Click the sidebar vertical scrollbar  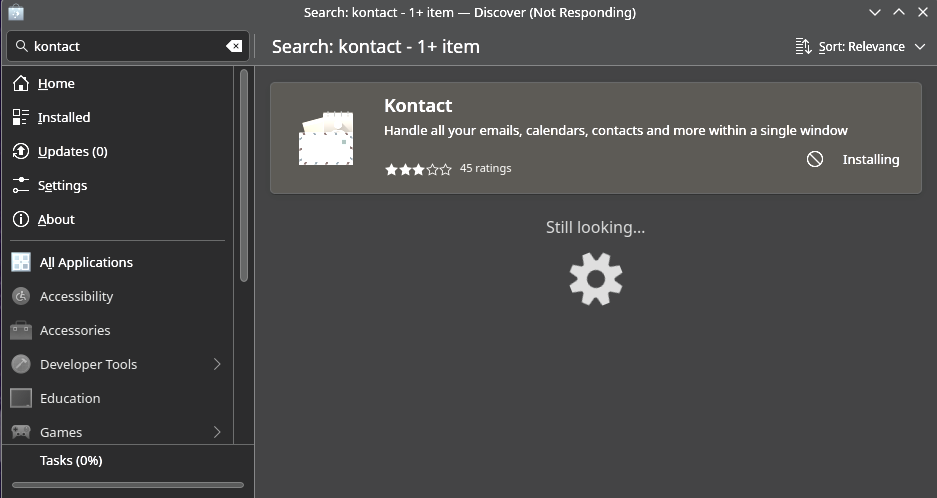coord(243,175)
